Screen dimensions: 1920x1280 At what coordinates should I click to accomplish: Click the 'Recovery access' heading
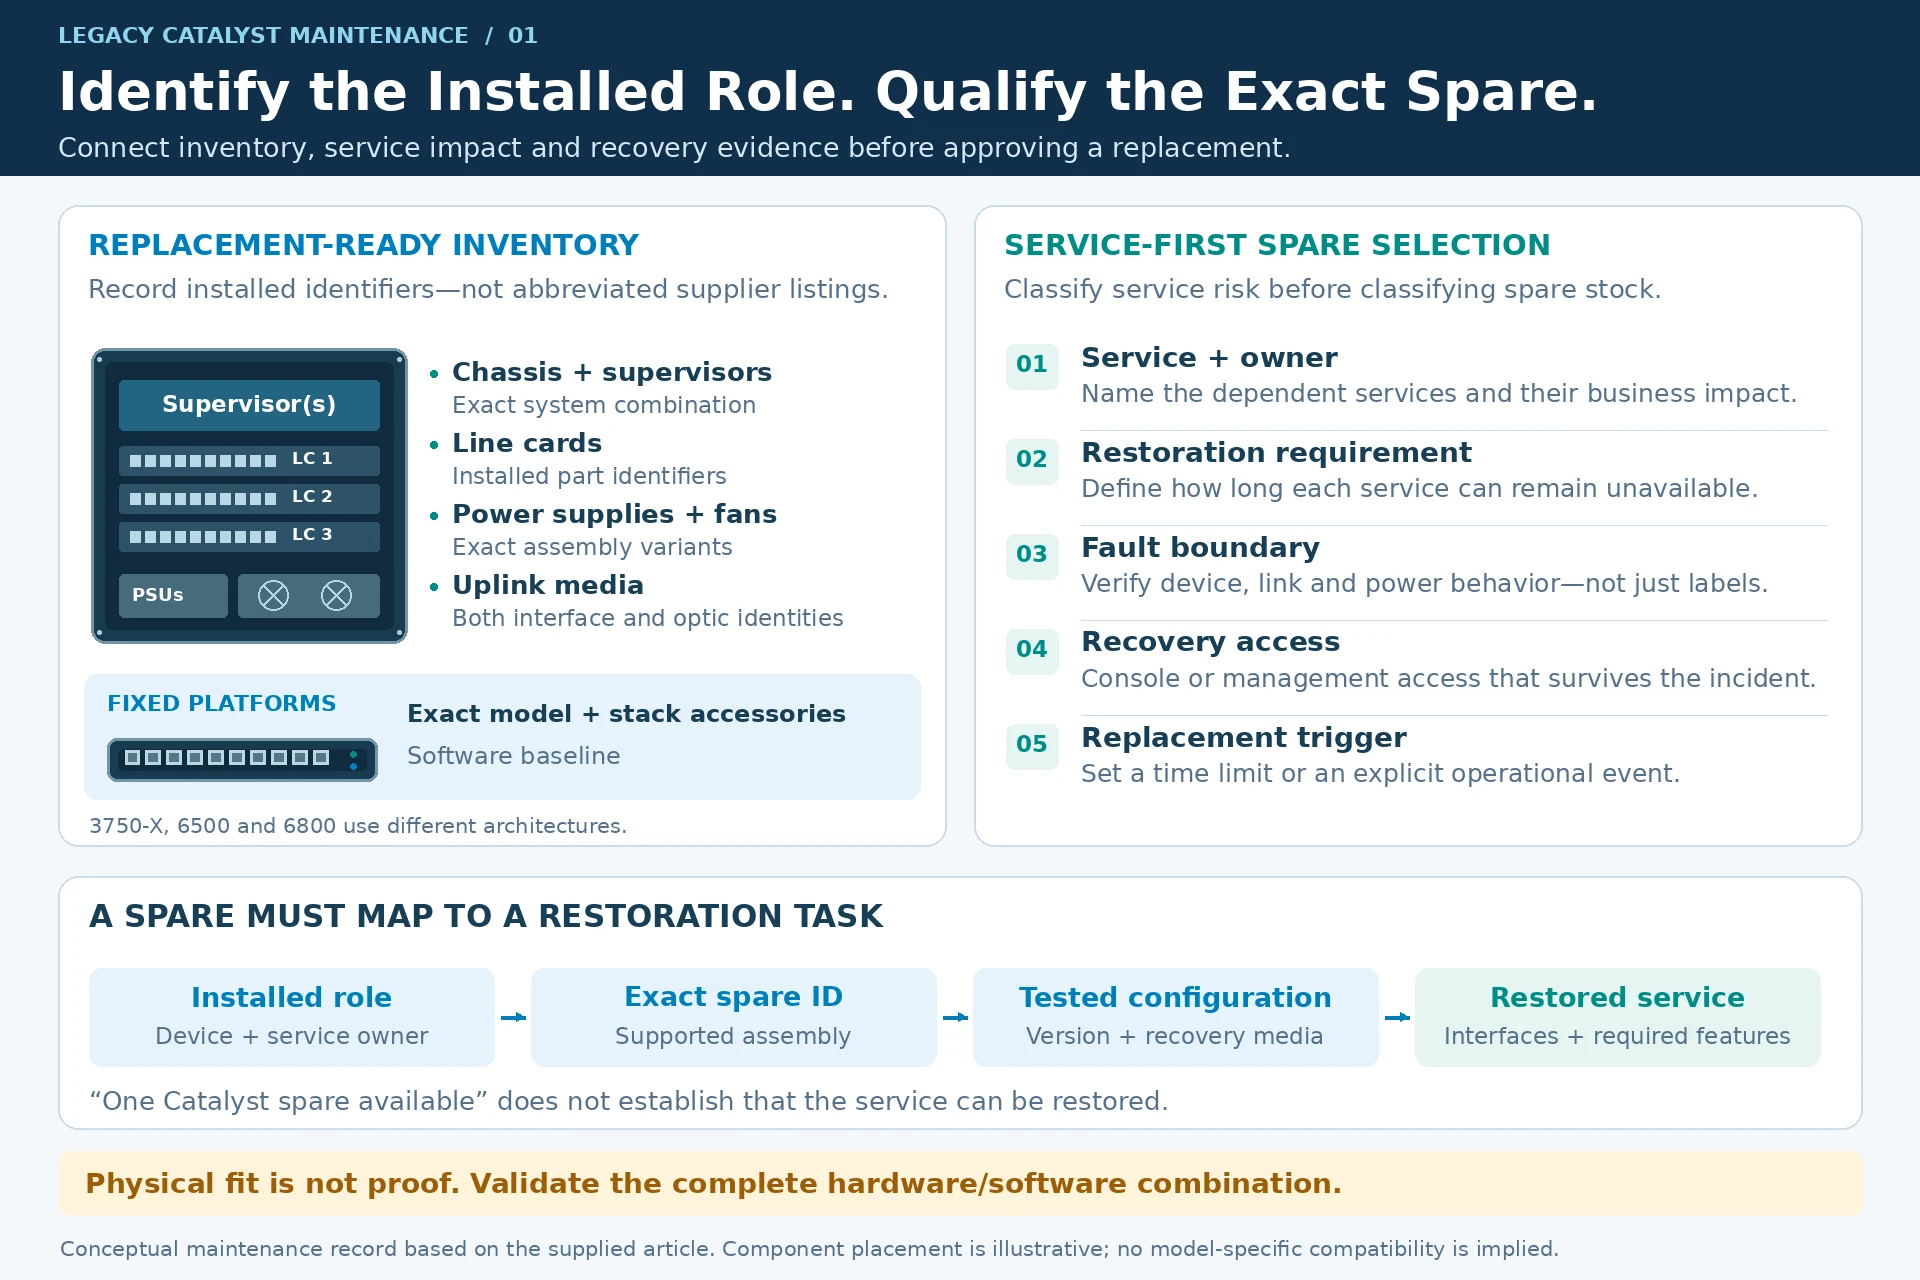[x=1210, y=642]
